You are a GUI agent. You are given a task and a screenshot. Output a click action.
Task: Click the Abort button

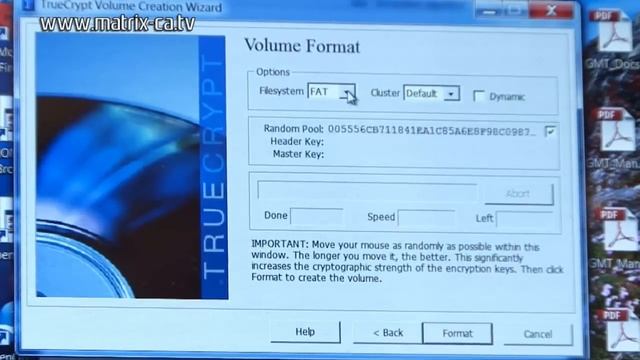[x=518, y=194]
